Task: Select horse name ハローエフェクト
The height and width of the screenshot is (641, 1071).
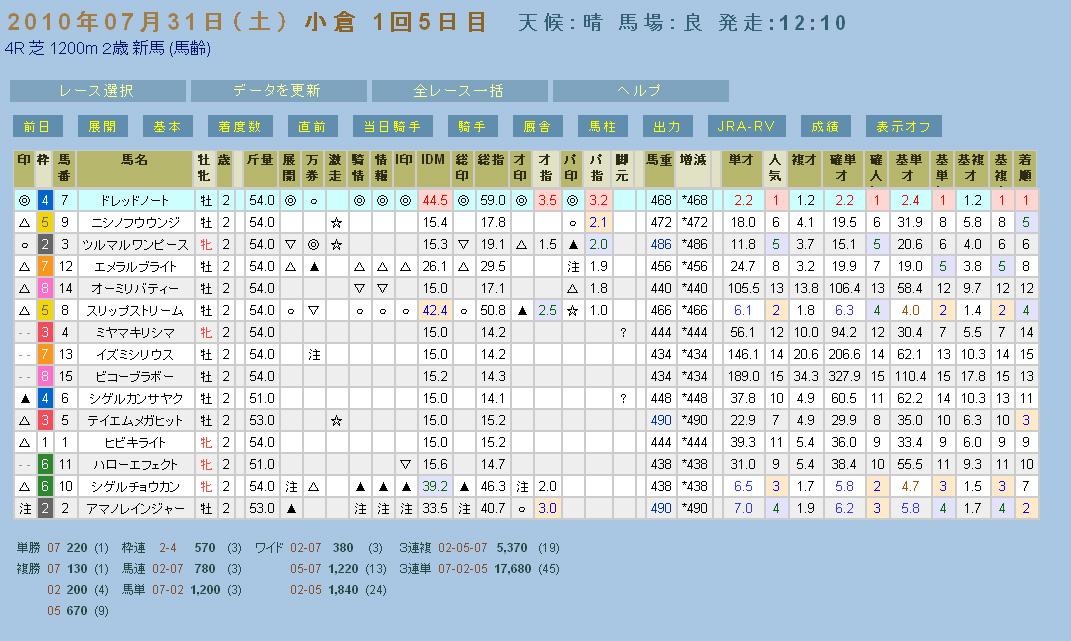Action: 135,464
